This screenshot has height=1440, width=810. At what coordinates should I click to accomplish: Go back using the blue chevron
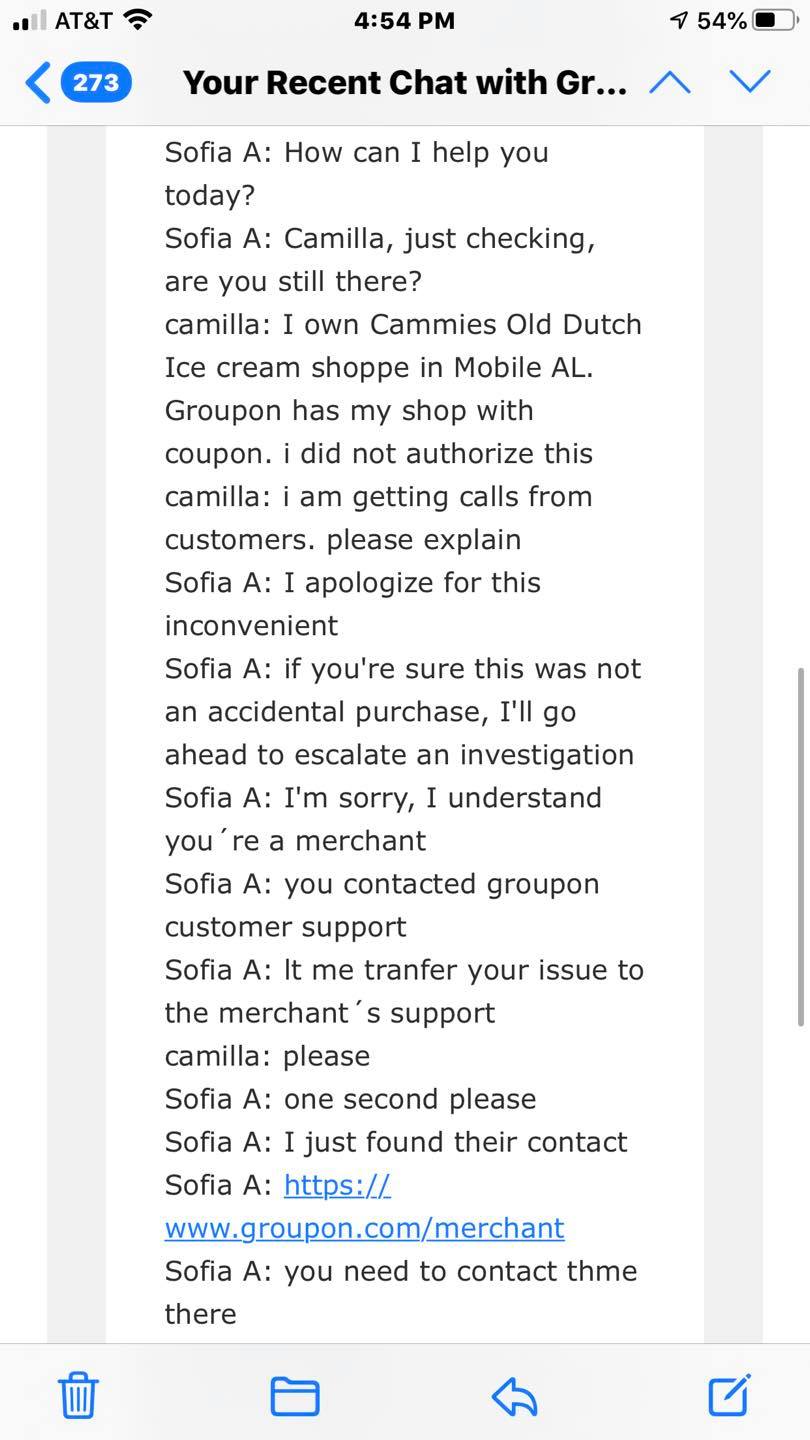click(x=38, y=82)
